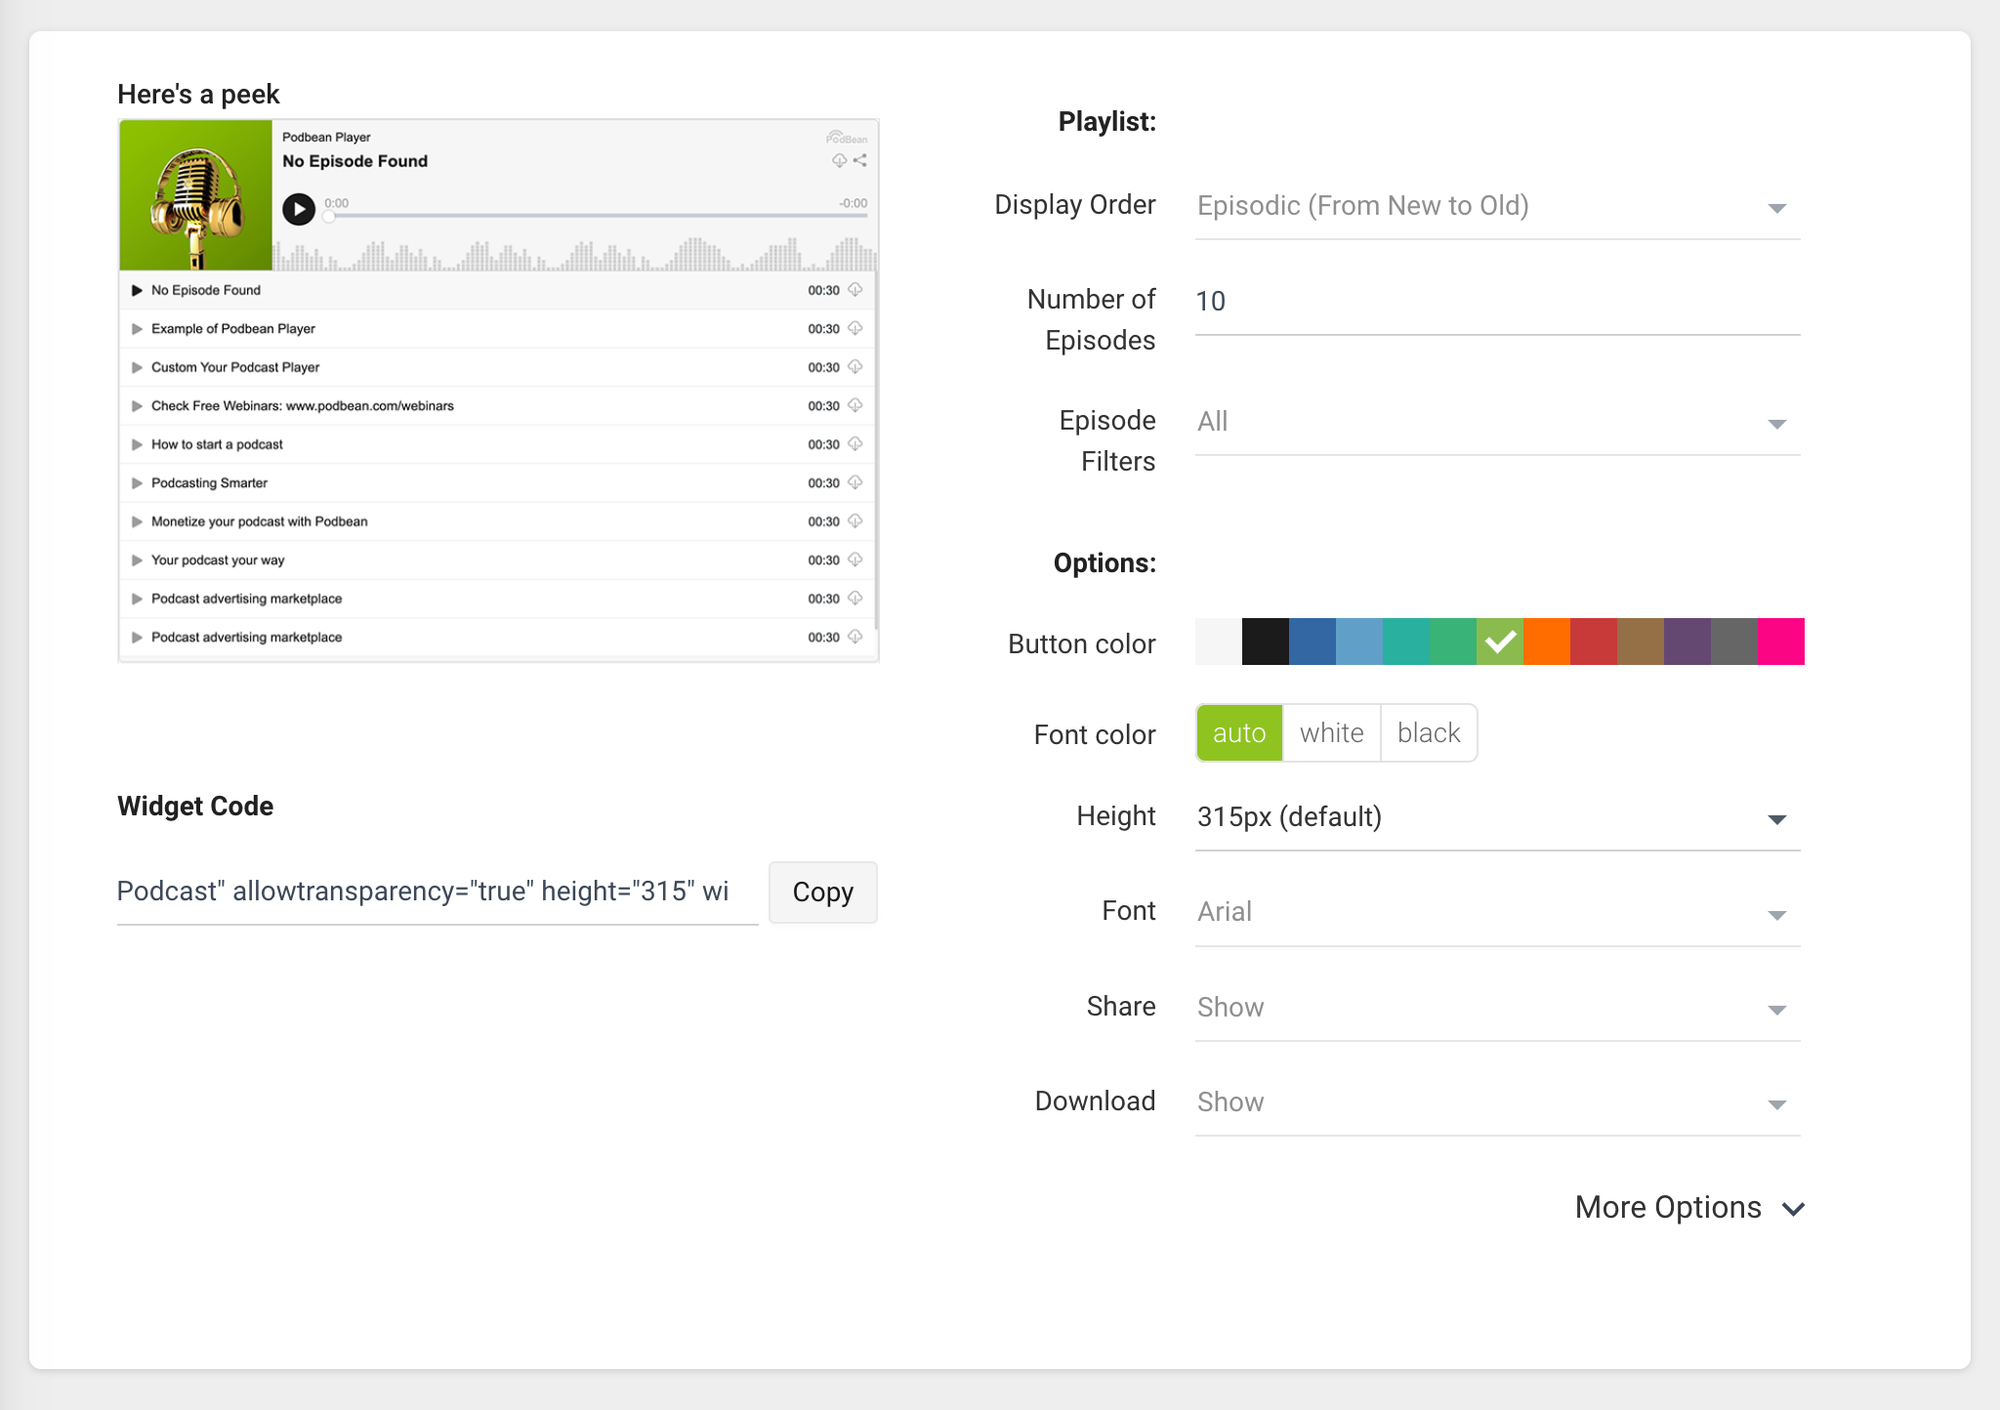Screen dimensions: 2000x1410
Task: Click the download icon next to "How to start a podcast"
Action: point(855,444)
